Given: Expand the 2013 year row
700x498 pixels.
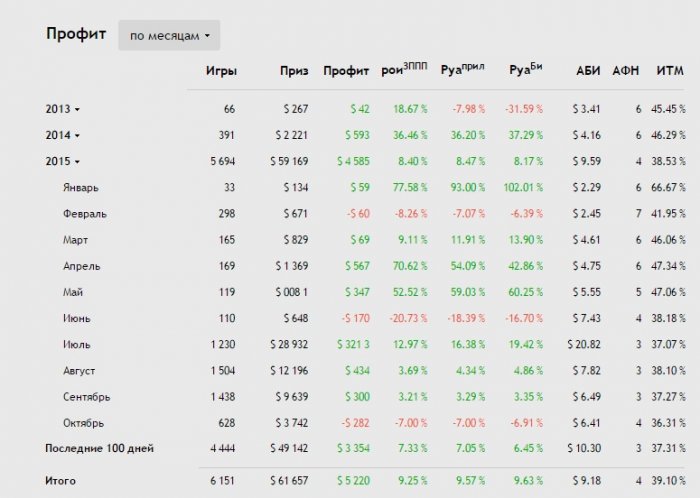Looking at the screenshot, I should [62, 108].
